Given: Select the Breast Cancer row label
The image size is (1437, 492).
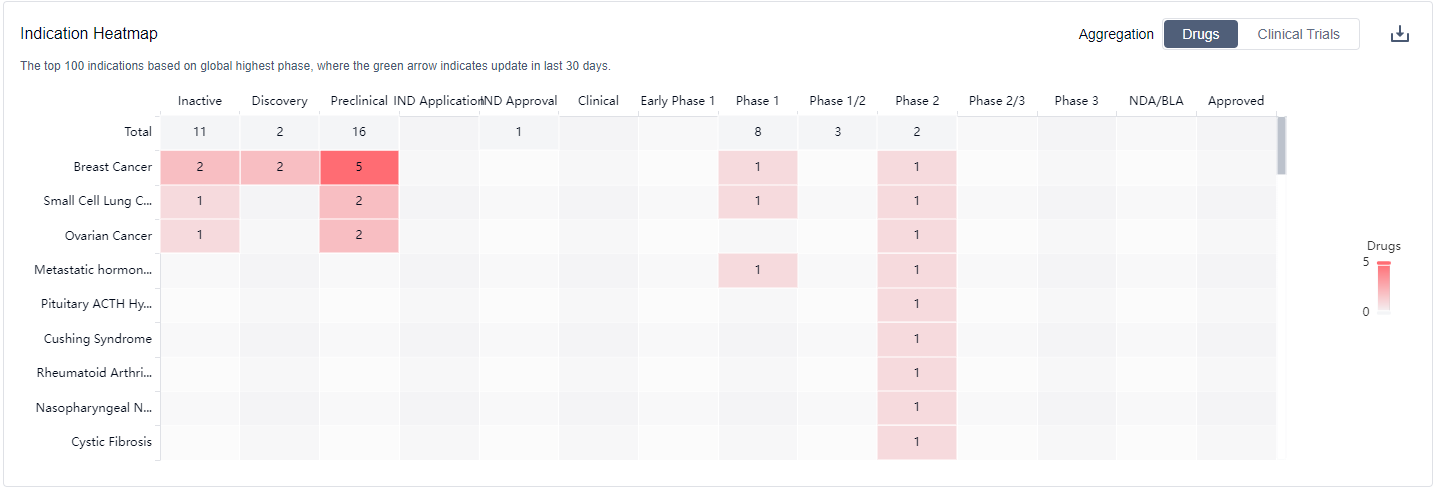Looking at the screenshot, I should (112, 167).
